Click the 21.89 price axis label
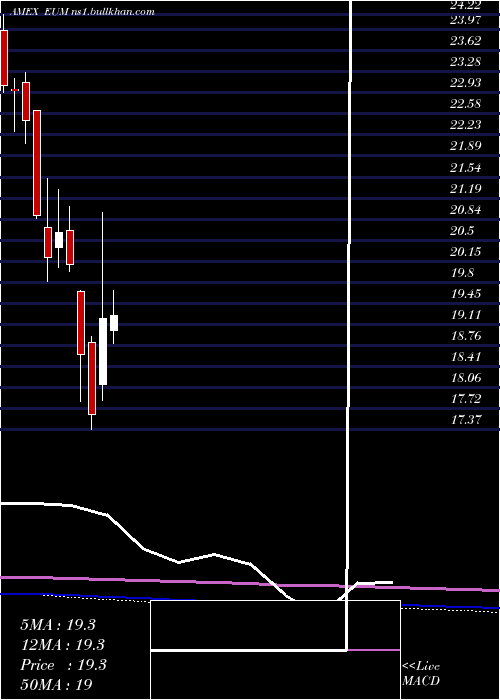500x700 pixels. coord(465,146)
